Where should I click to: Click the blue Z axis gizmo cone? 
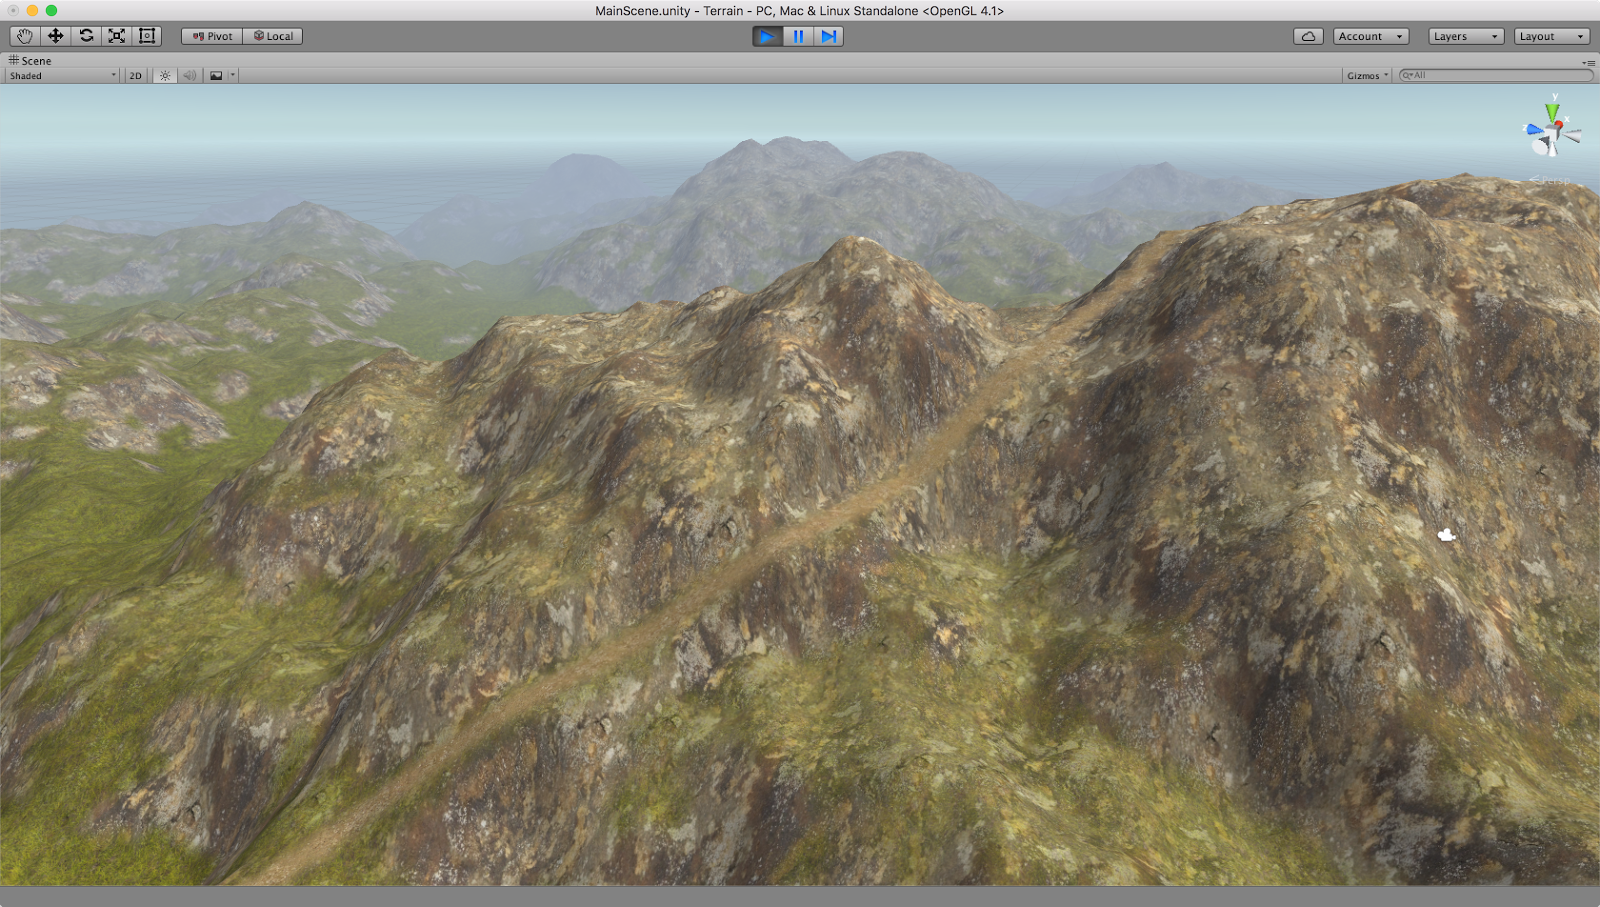1534,130
